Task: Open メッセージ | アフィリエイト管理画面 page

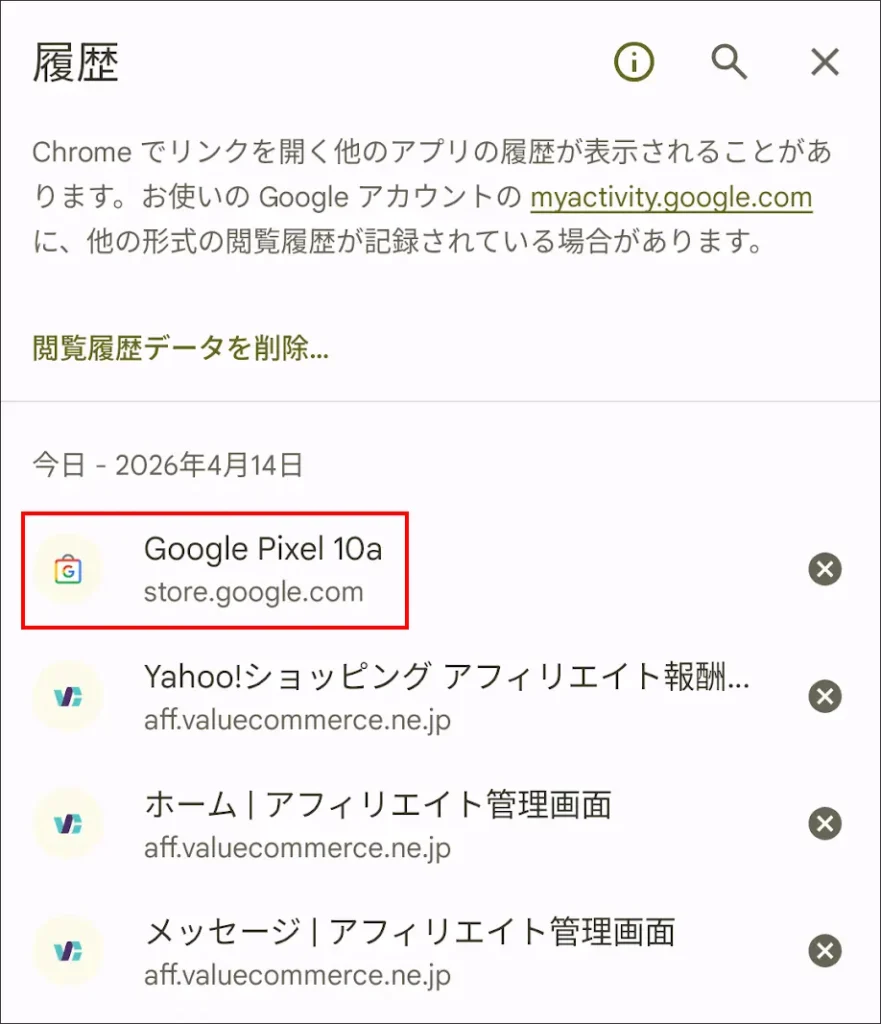Action: [410, 932]
